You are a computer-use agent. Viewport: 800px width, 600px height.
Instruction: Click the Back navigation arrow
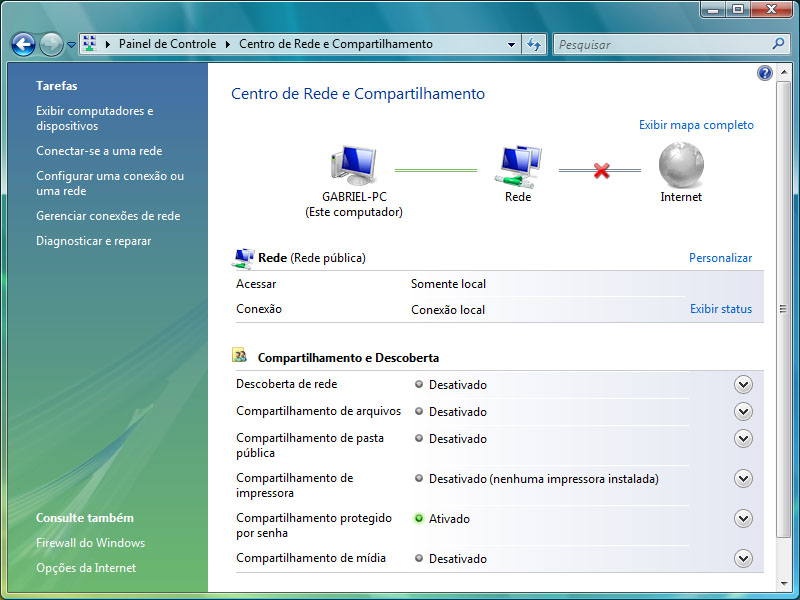click(x=21, y=44)
